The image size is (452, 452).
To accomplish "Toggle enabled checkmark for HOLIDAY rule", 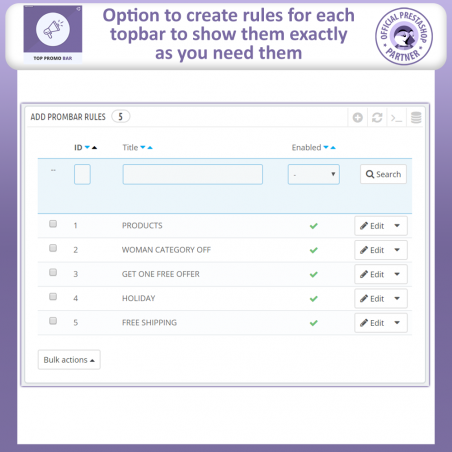I will point(314,299).
